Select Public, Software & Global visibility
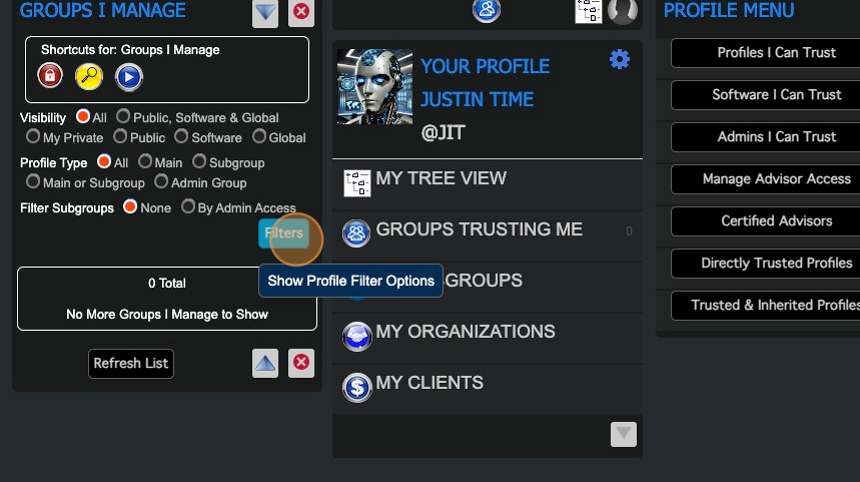 [123, 116]
